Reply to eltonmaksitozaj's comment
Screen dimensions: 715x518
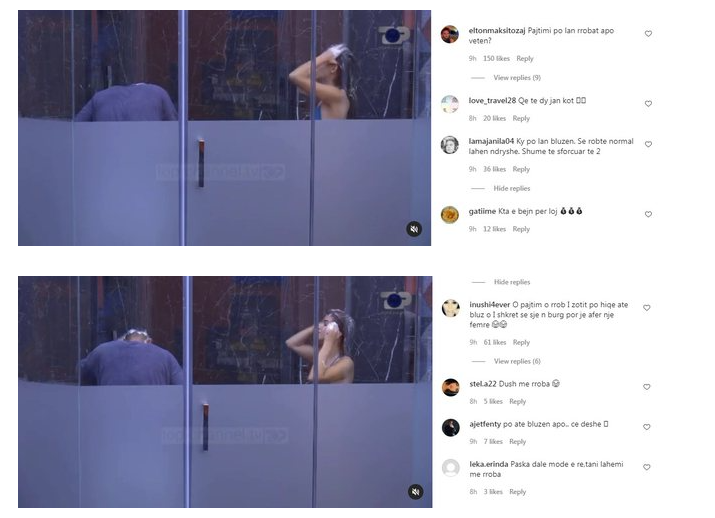525,58
